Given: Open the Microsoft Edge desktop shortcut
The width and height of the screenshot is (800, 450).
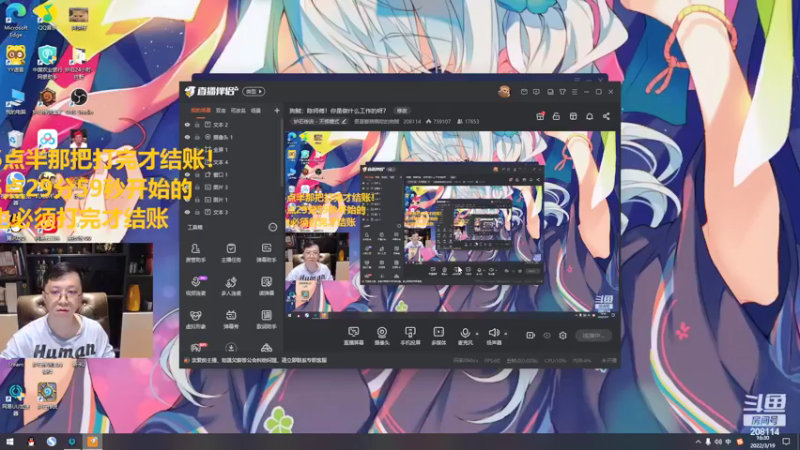Looking at the screenshot, I should [x=15, y=20].
